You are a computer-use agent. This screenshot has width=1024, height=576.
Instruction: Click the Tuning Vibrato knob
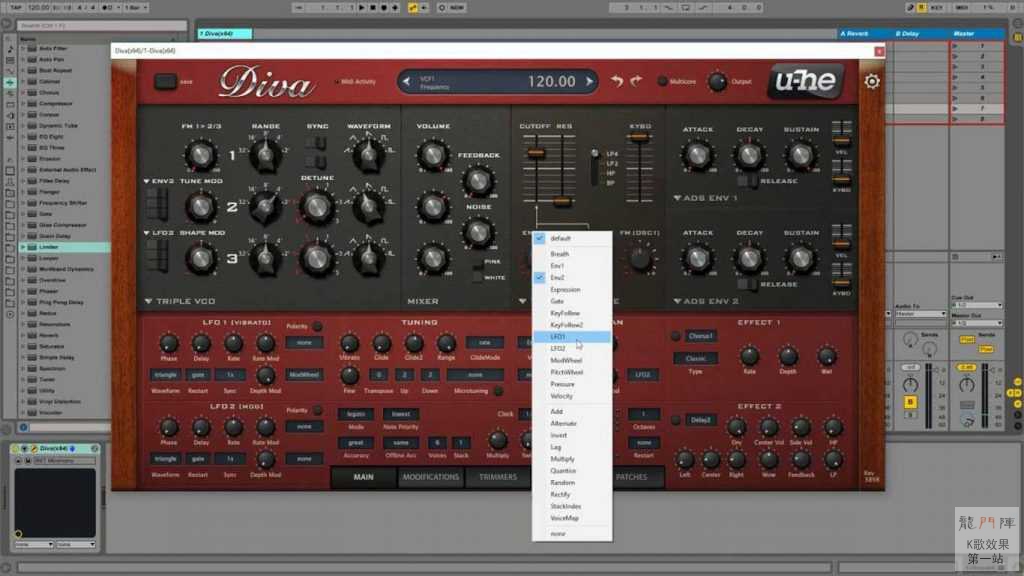tap(349, 343)
